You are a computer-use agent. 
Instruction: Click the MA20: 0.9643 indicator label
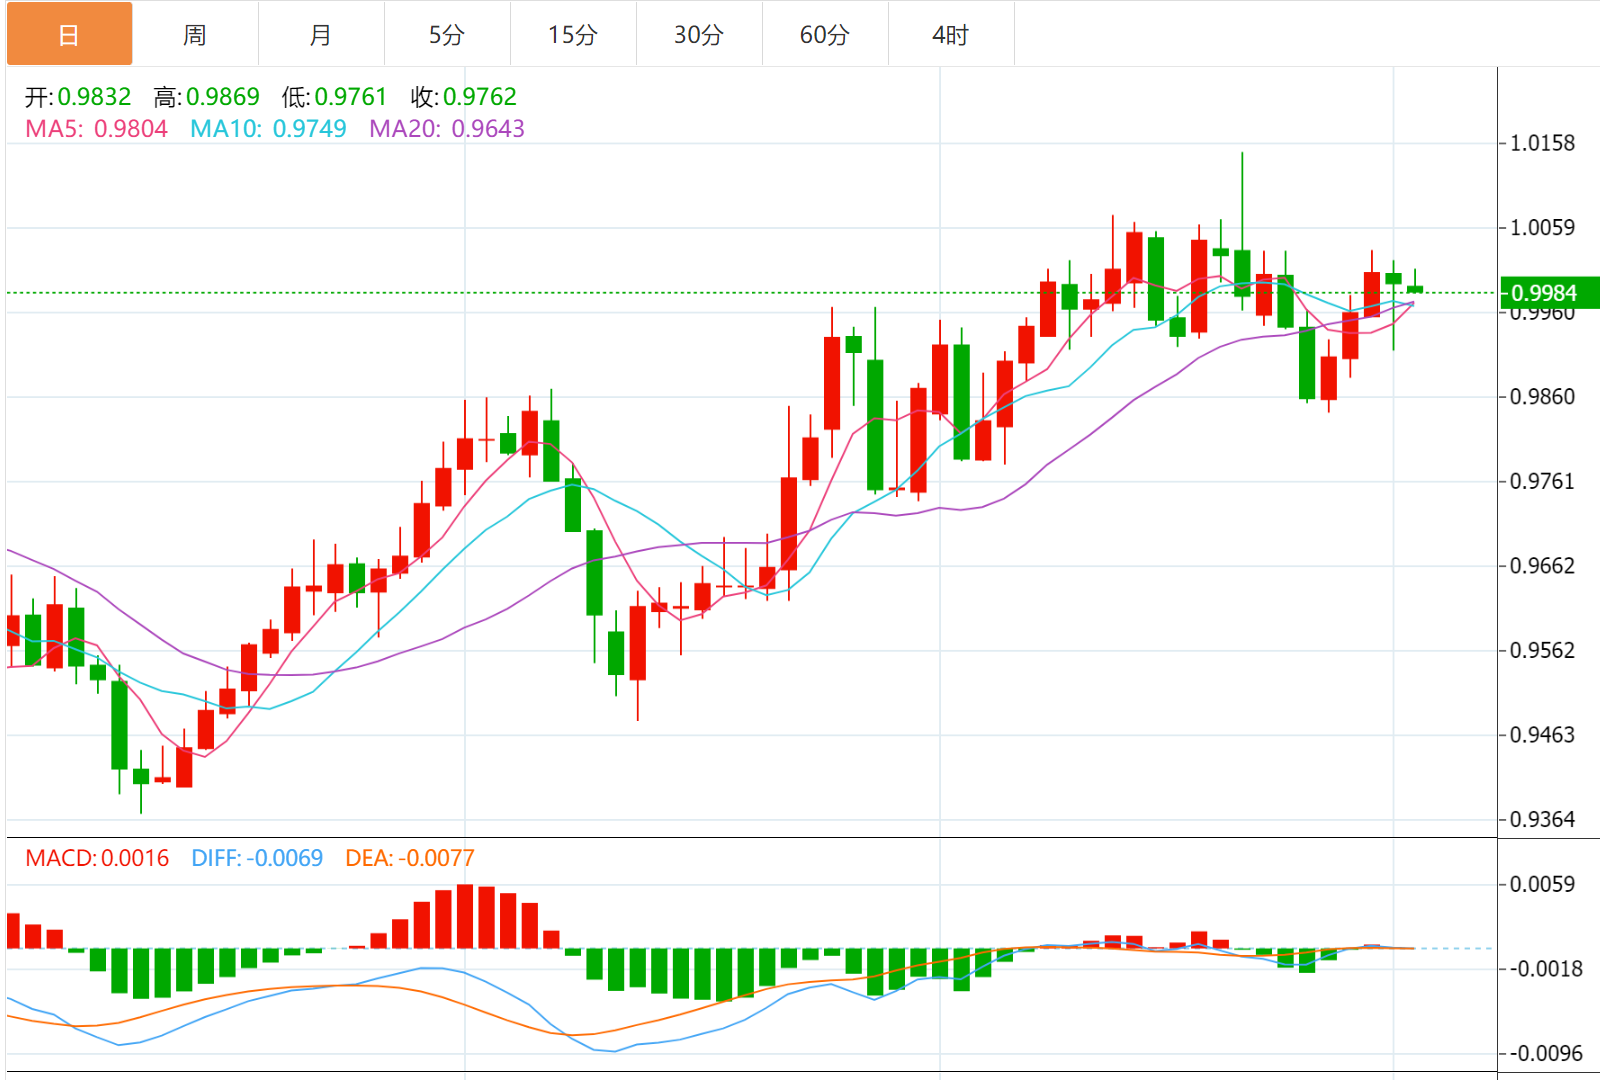(x=447, y=129)
